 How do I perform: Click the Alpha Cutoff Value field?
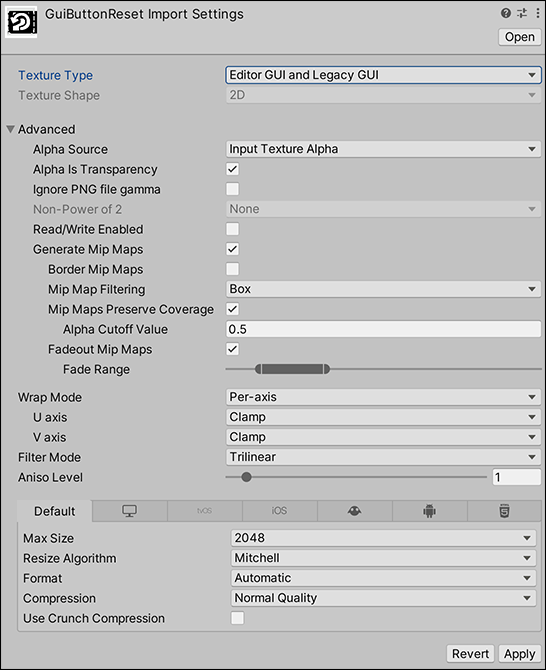[x=383, y=329]
